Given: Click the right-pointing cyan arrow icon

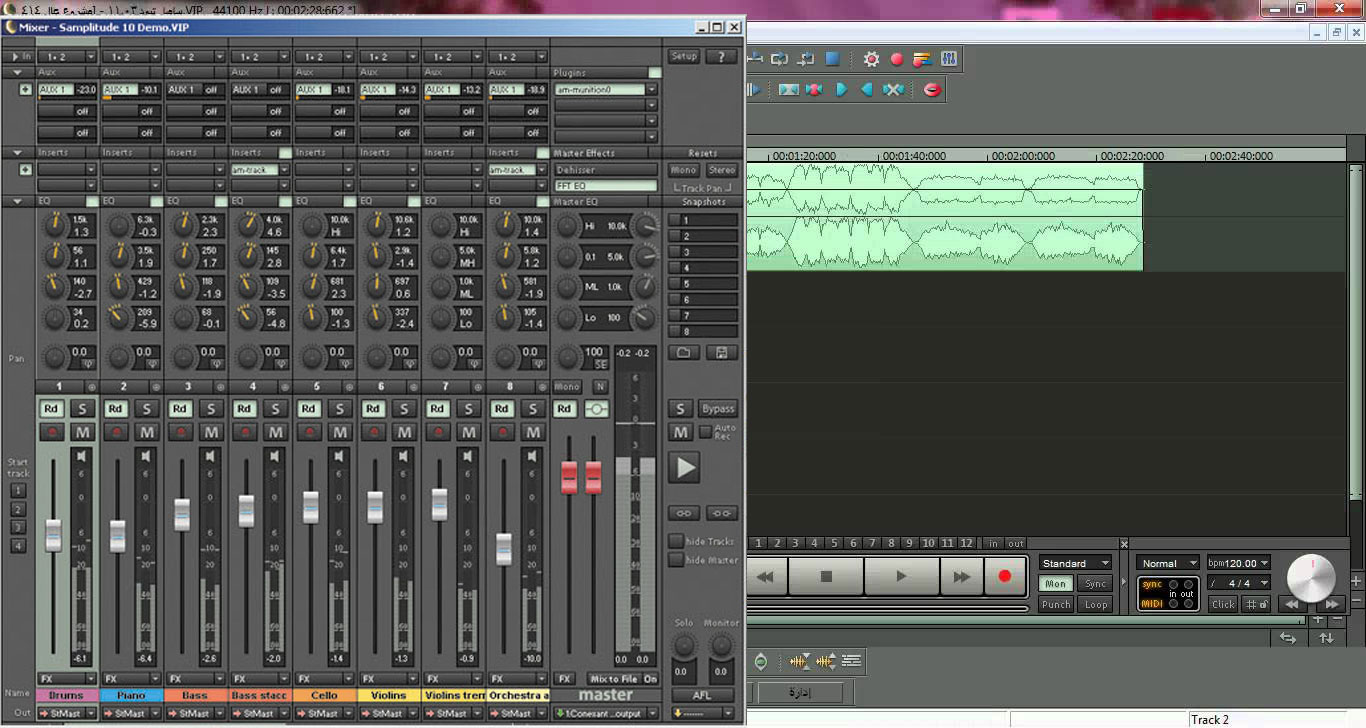Looking at the screenshot, I should tap(841, 89).
